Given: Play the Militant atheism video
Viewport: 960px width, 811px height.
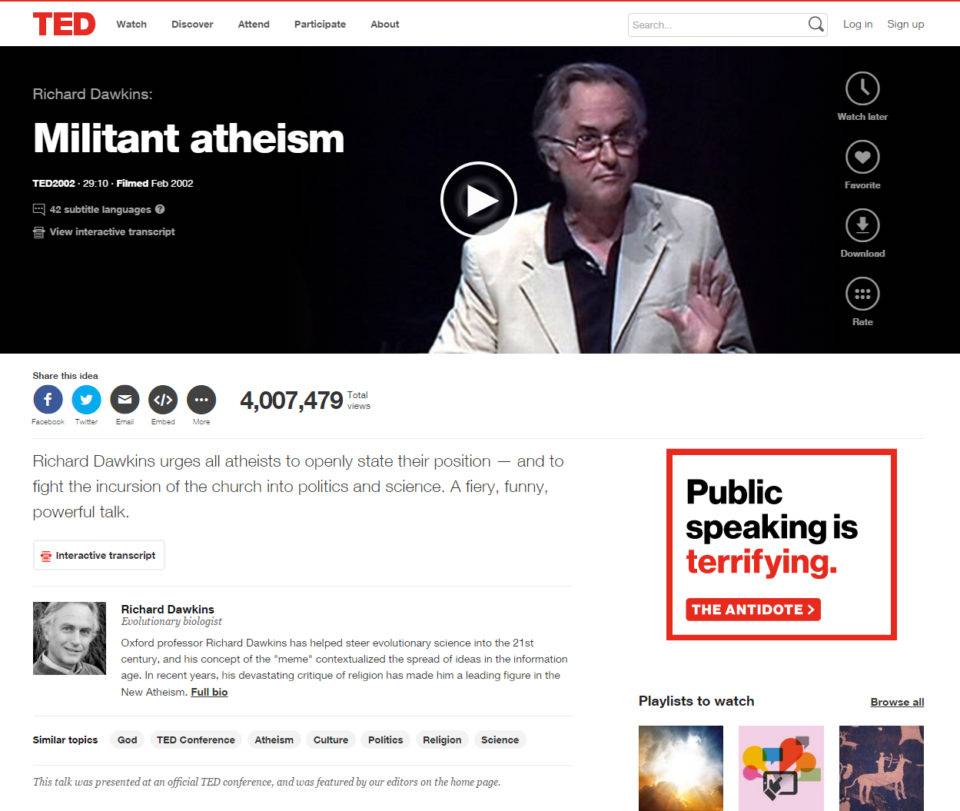Looking at the screenshot, I should [x=479, y=200].
